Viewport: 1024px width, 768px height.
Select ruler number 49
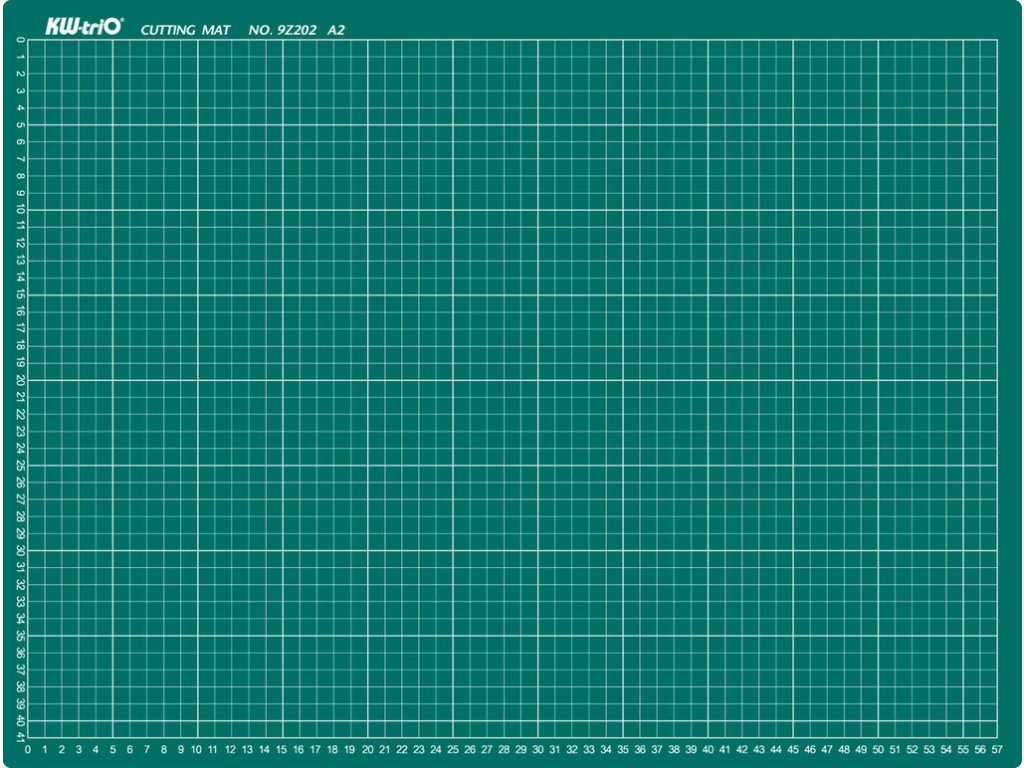click(861, 750)
